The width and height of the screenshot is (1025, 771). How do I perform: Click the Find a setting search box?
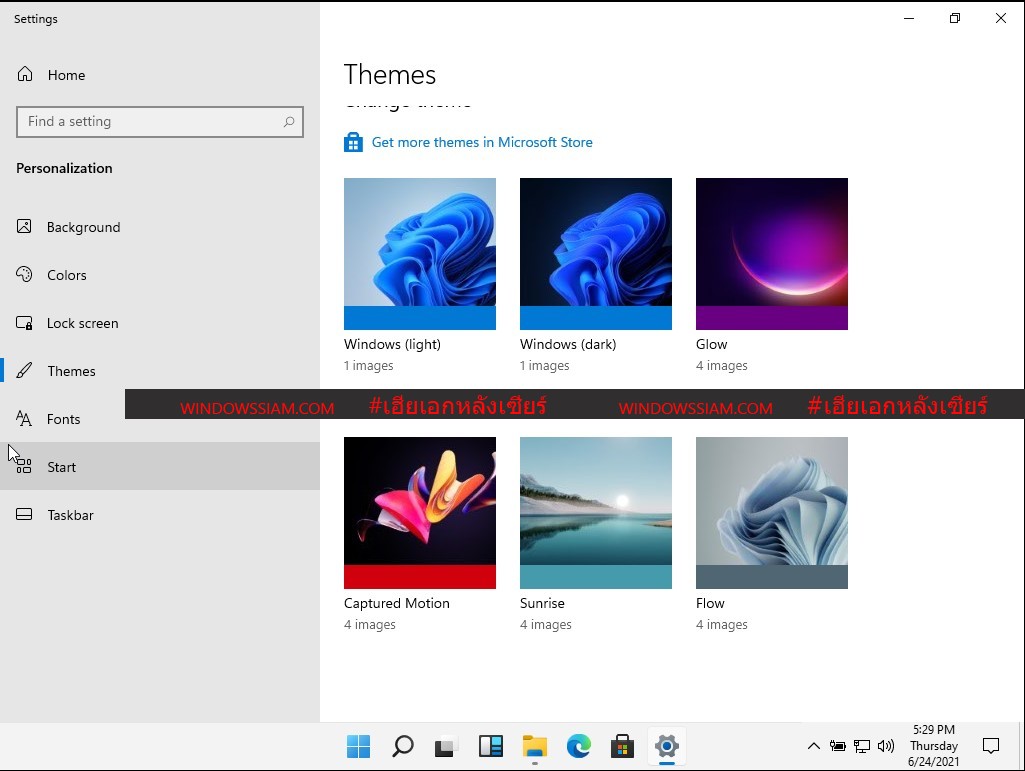point(160,122)
